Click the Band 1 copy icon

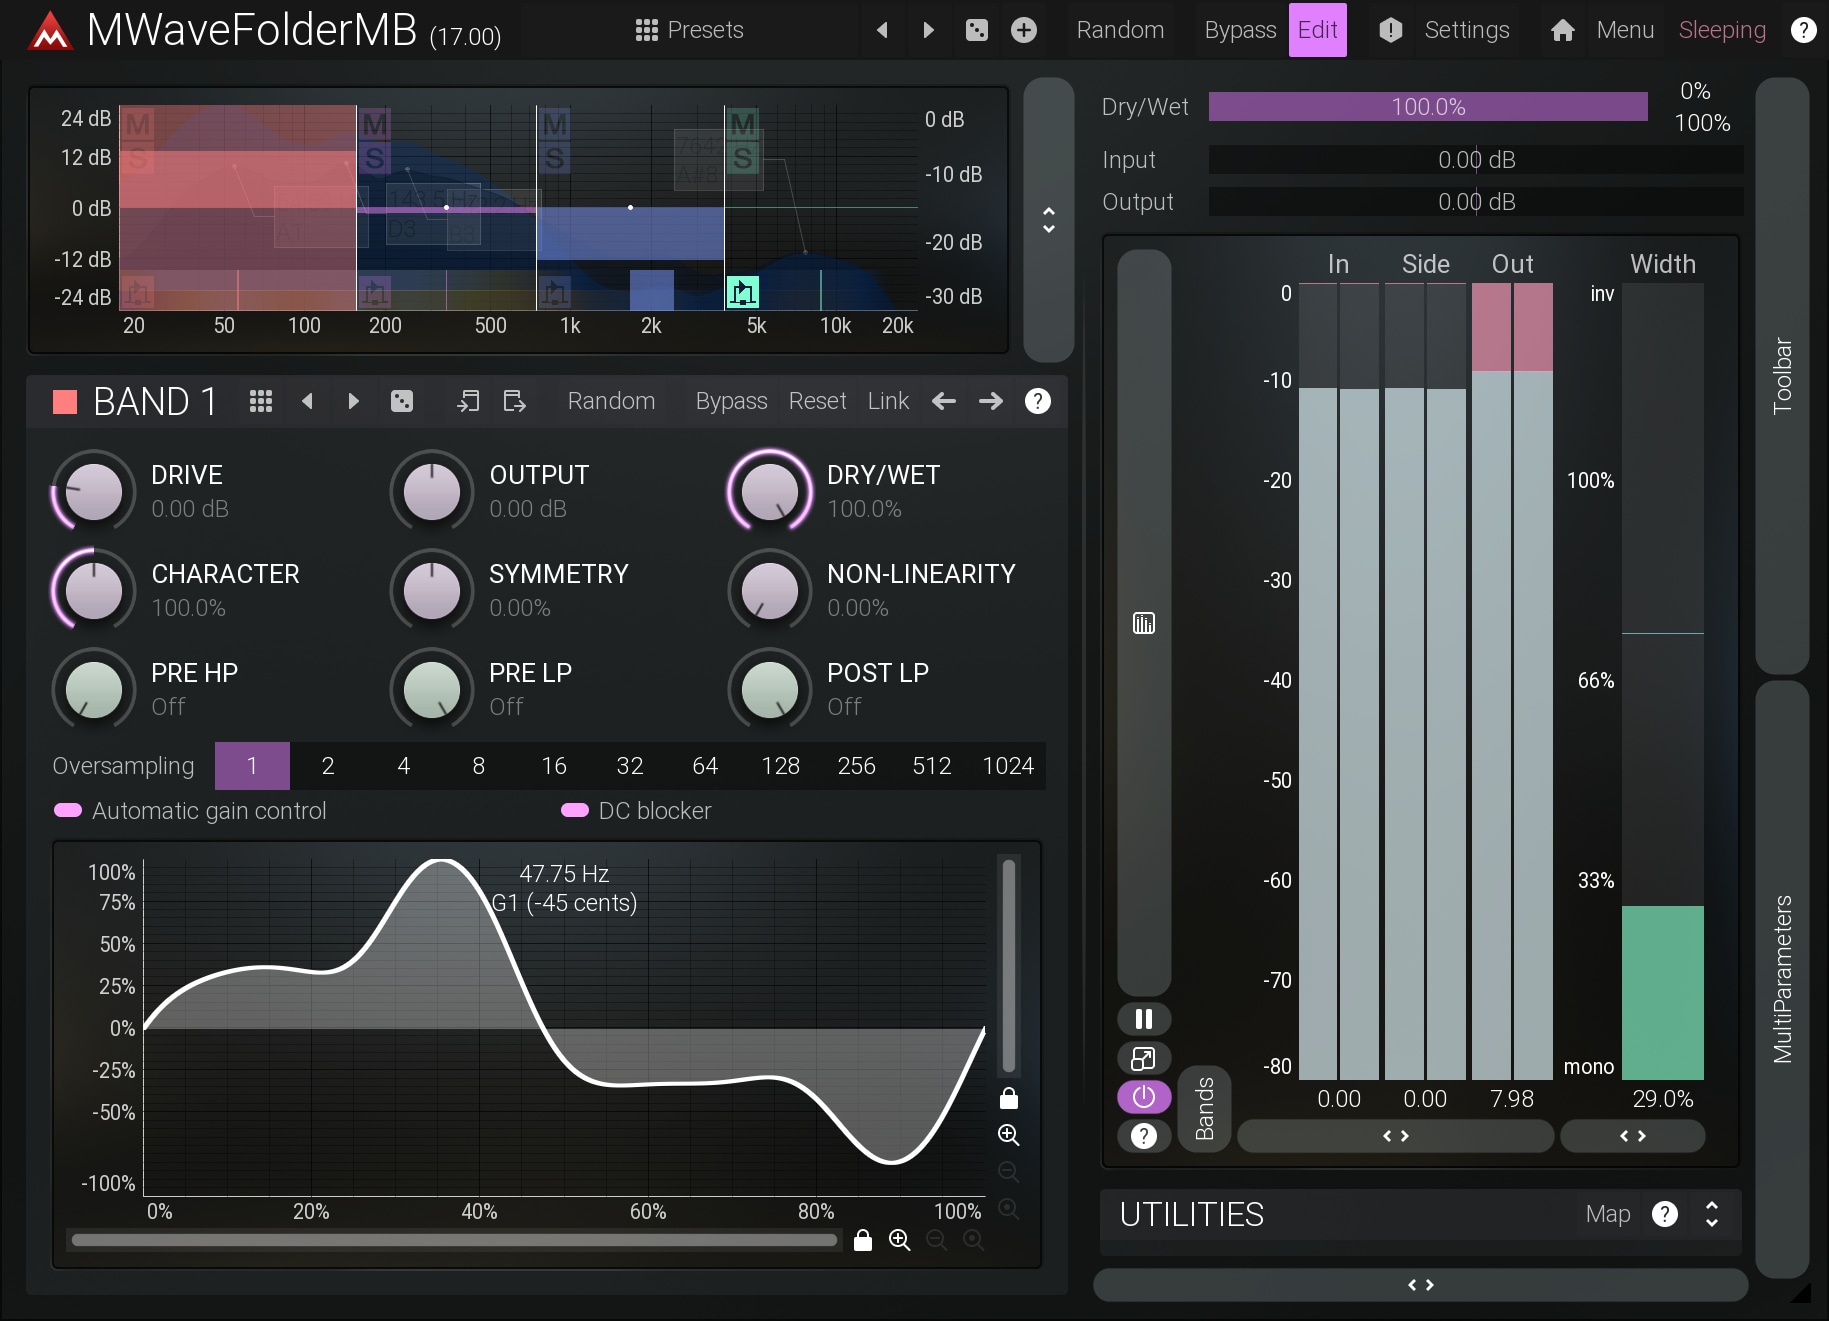[x=468, y=401]
